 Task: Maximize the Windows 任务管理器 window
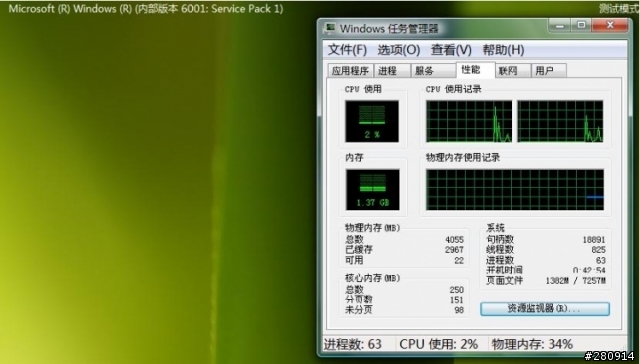coord(581,26)
